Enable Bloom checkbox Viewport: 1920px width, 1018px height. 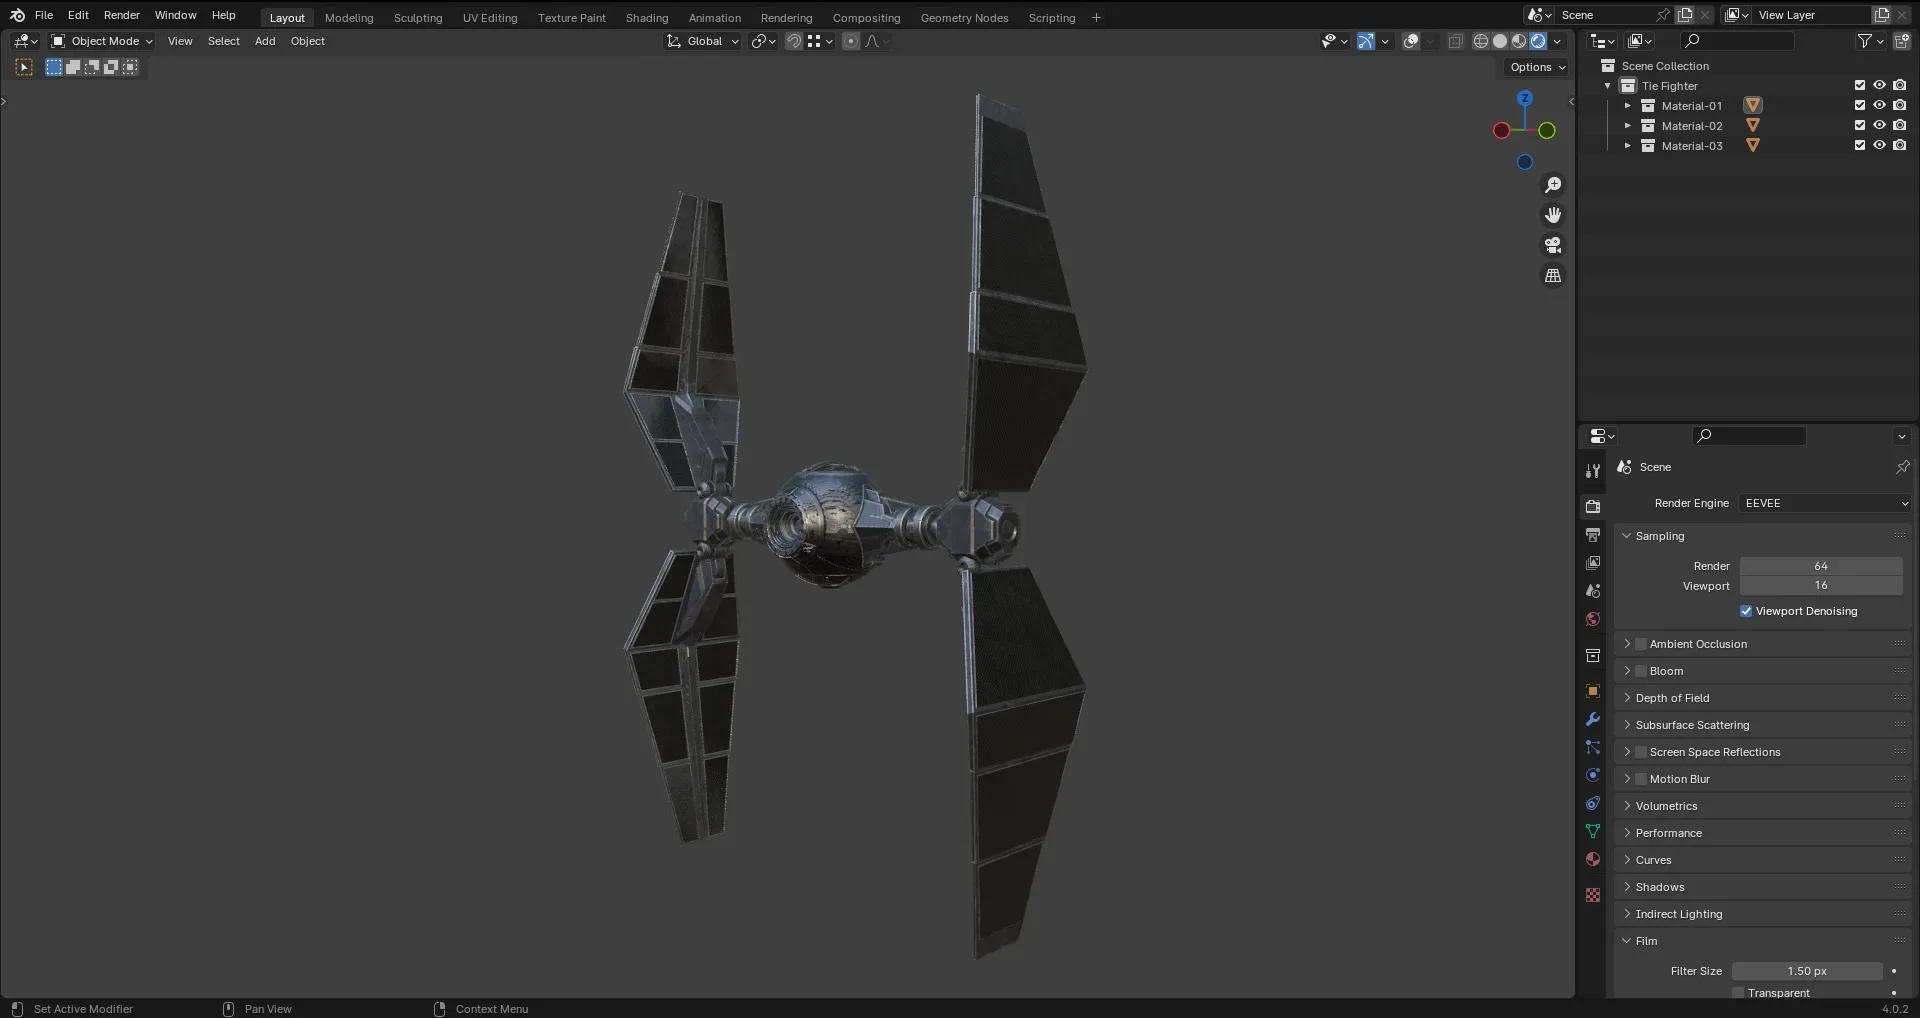1641,671
